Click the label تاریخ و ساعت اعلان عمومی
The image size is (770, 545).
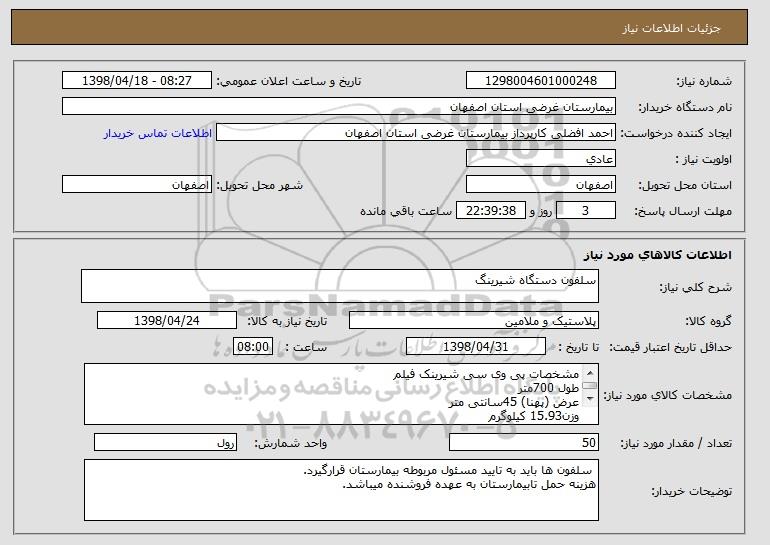pos(289,81)
